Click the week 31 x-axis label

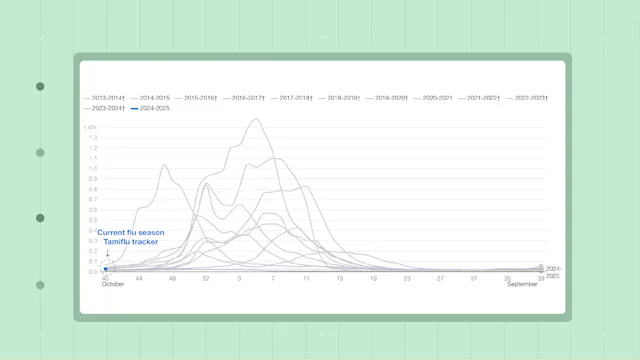(x=474, y=278)
